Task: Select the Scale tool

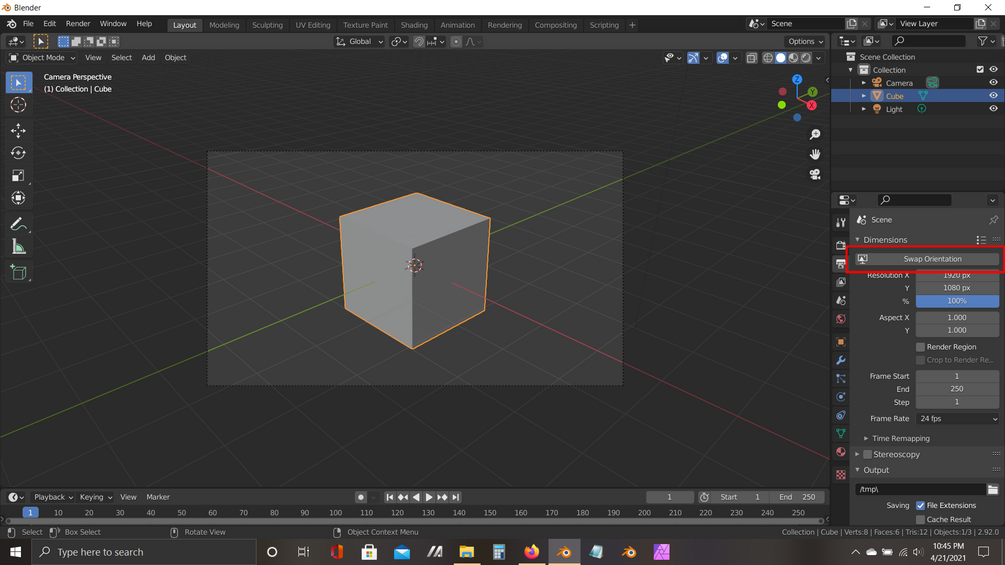Action: tap(18, 176)
